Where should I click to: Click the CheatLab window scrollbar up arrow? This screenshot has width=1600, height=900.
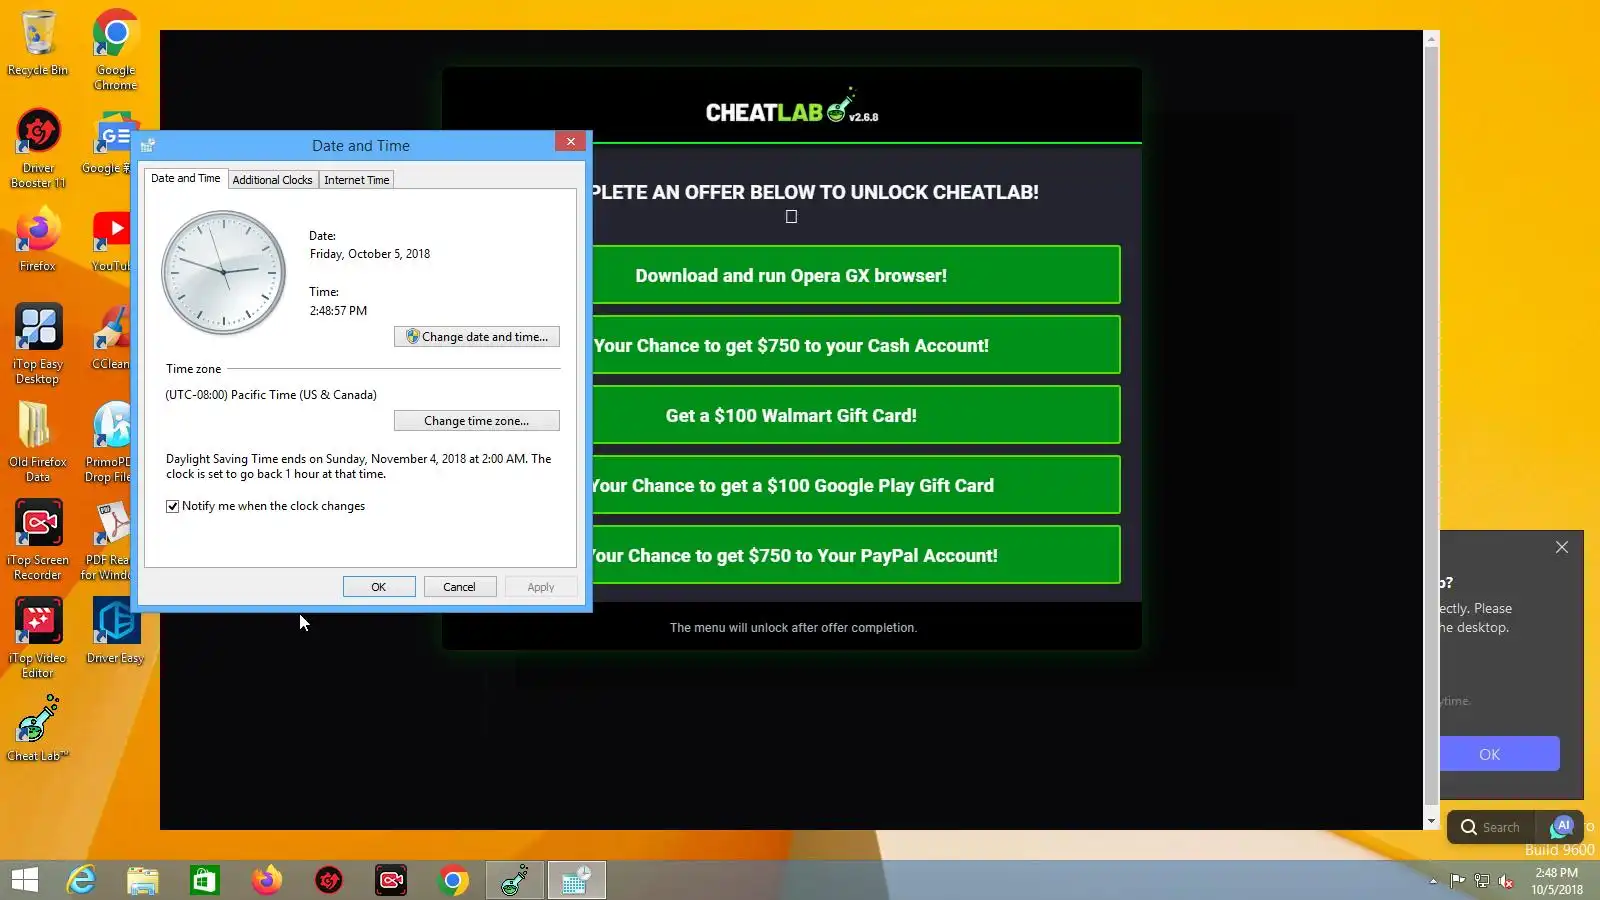1431,39
